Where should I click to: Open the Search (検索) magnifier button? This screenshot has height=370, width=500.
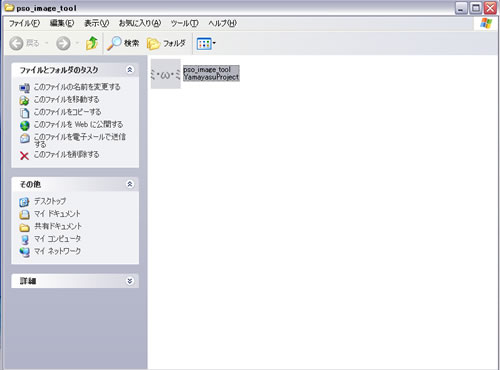point(123,43)
